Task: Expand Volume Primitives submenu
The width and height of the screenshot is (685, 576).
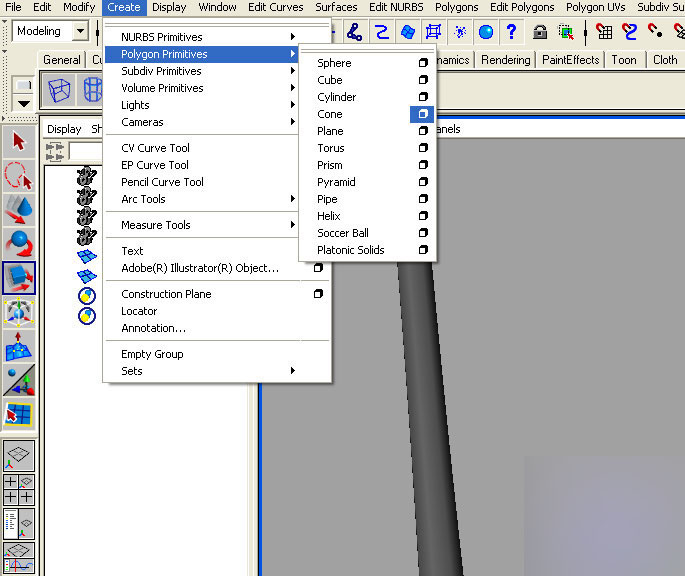Action: coord(201,88)
